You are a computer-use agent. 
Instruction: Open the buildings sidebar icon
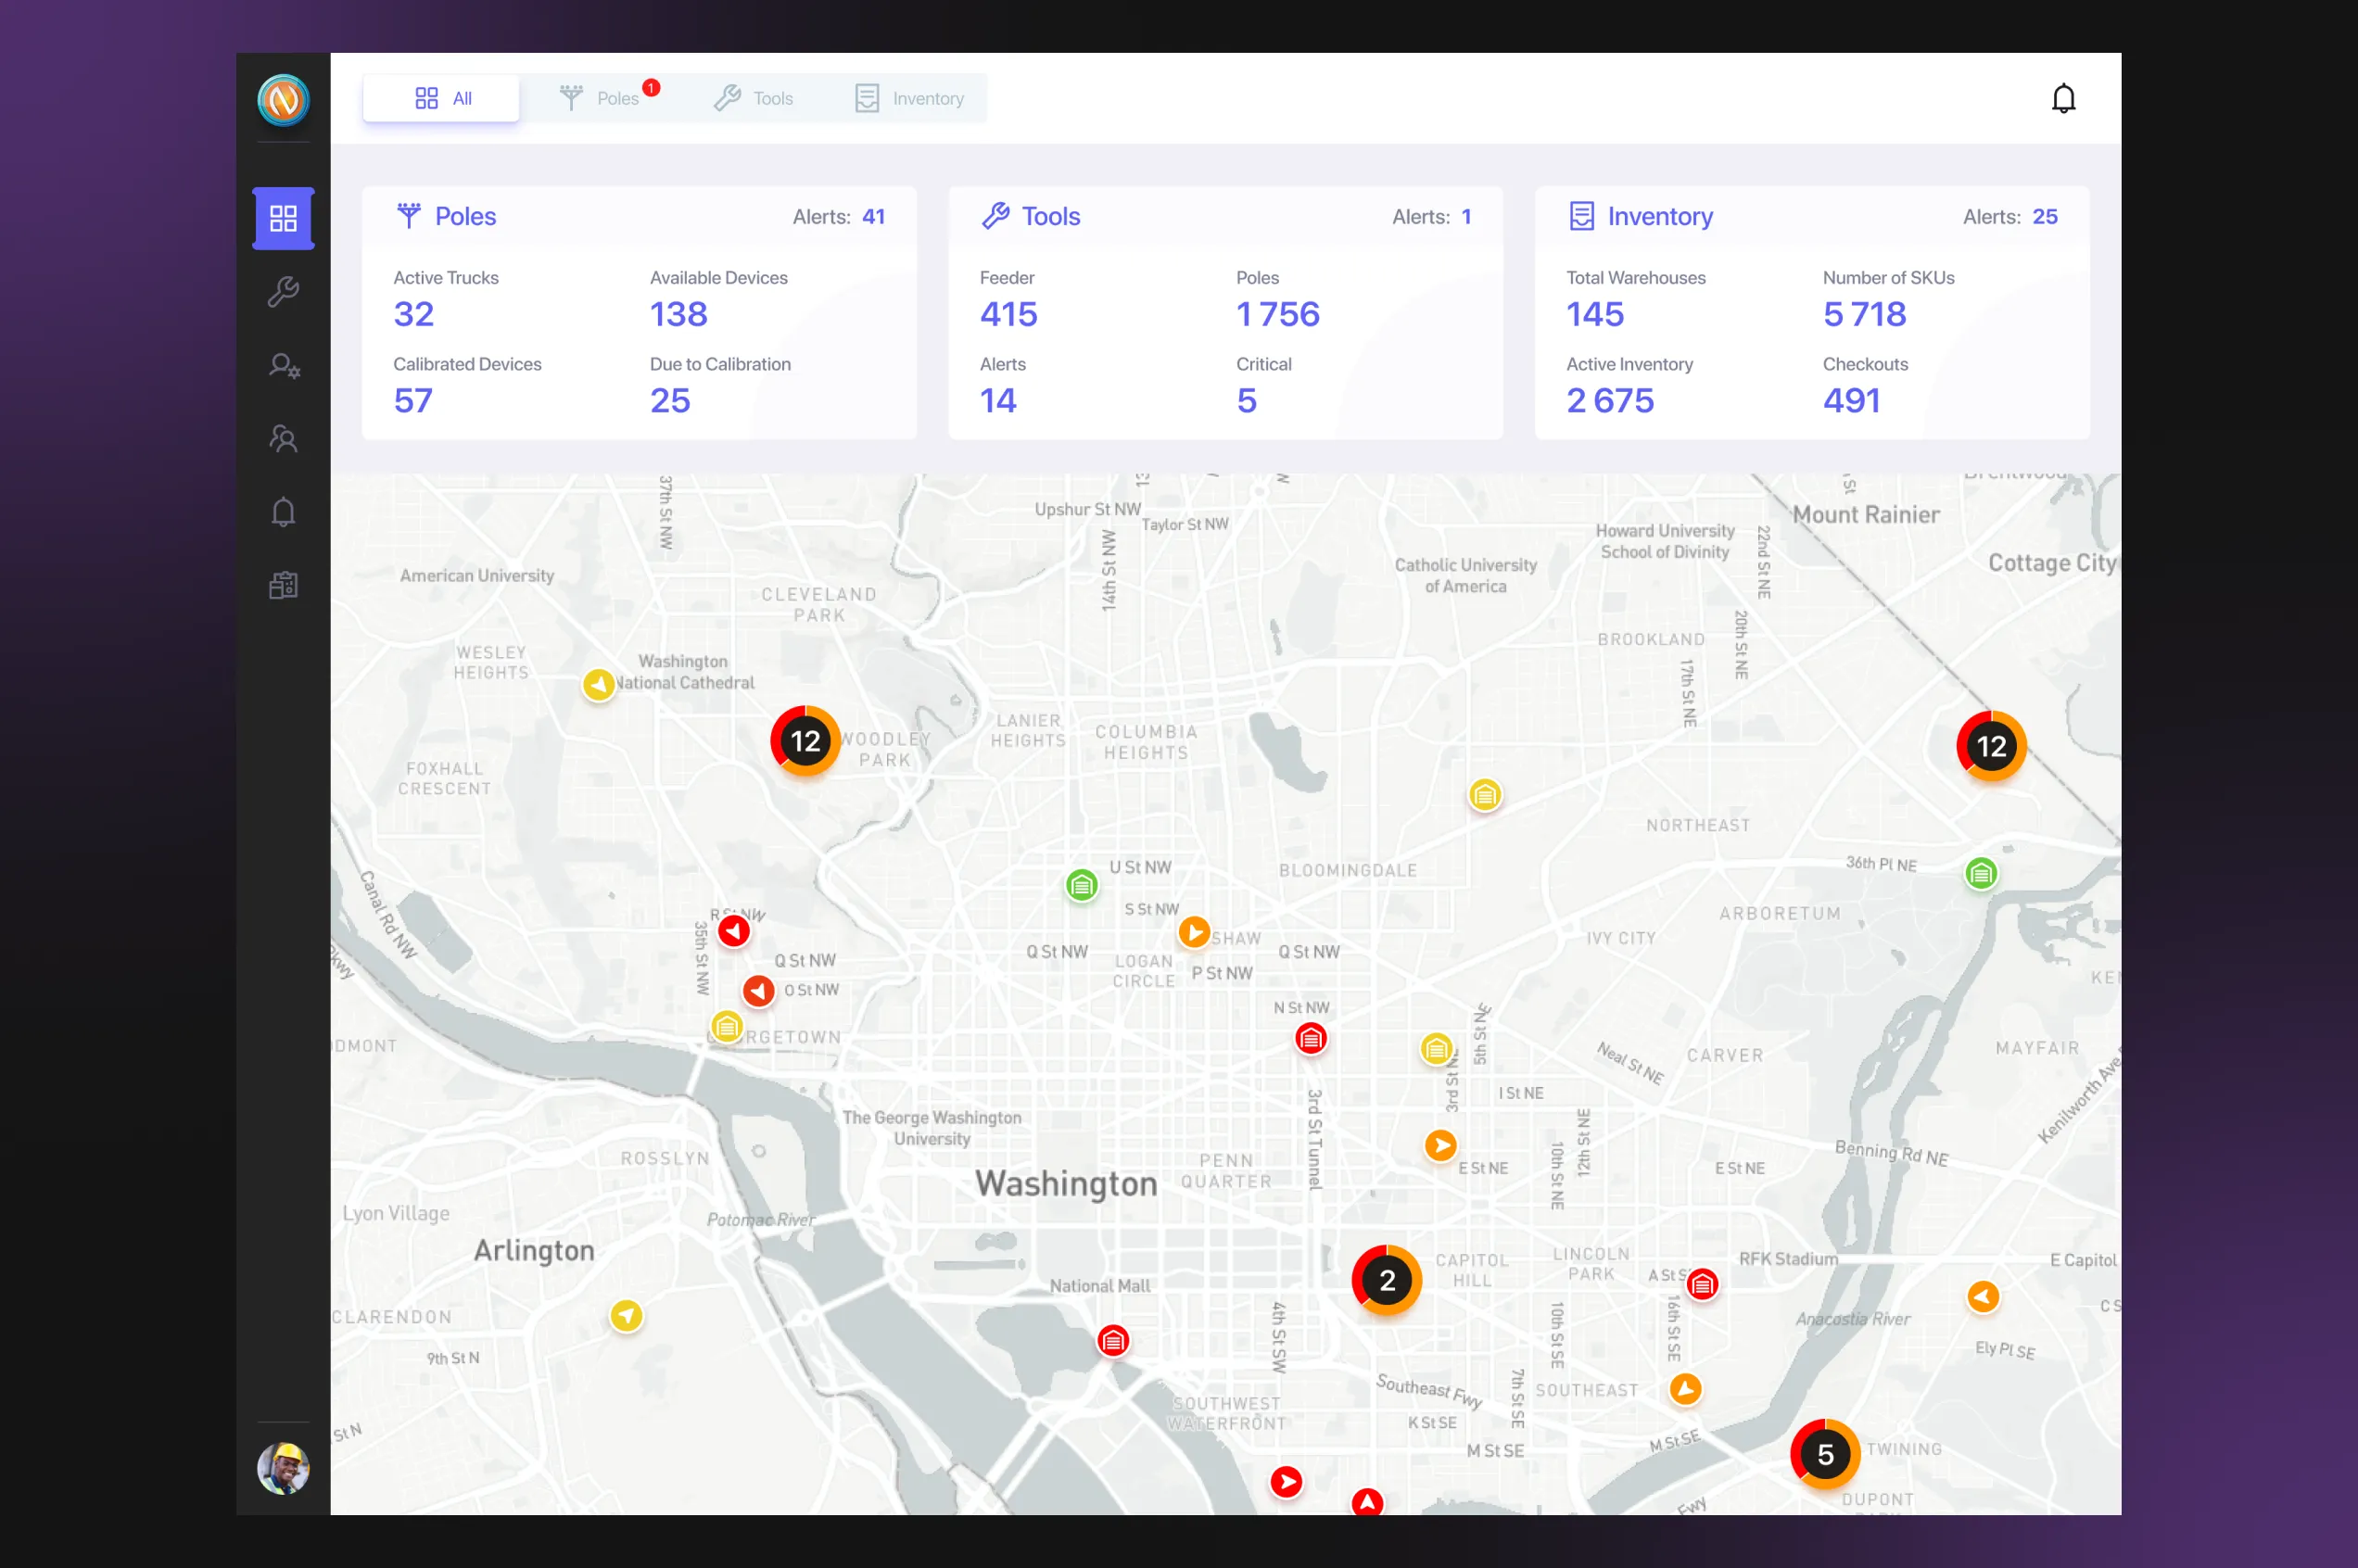tap(283, 585)
